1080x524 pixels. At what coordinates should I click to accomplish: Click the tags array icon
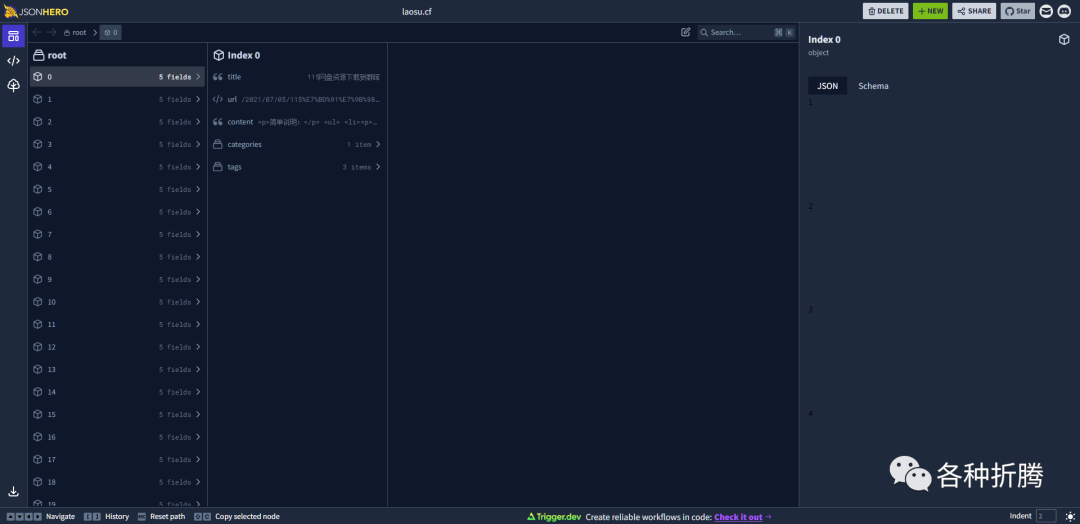[x=218, y=167]
